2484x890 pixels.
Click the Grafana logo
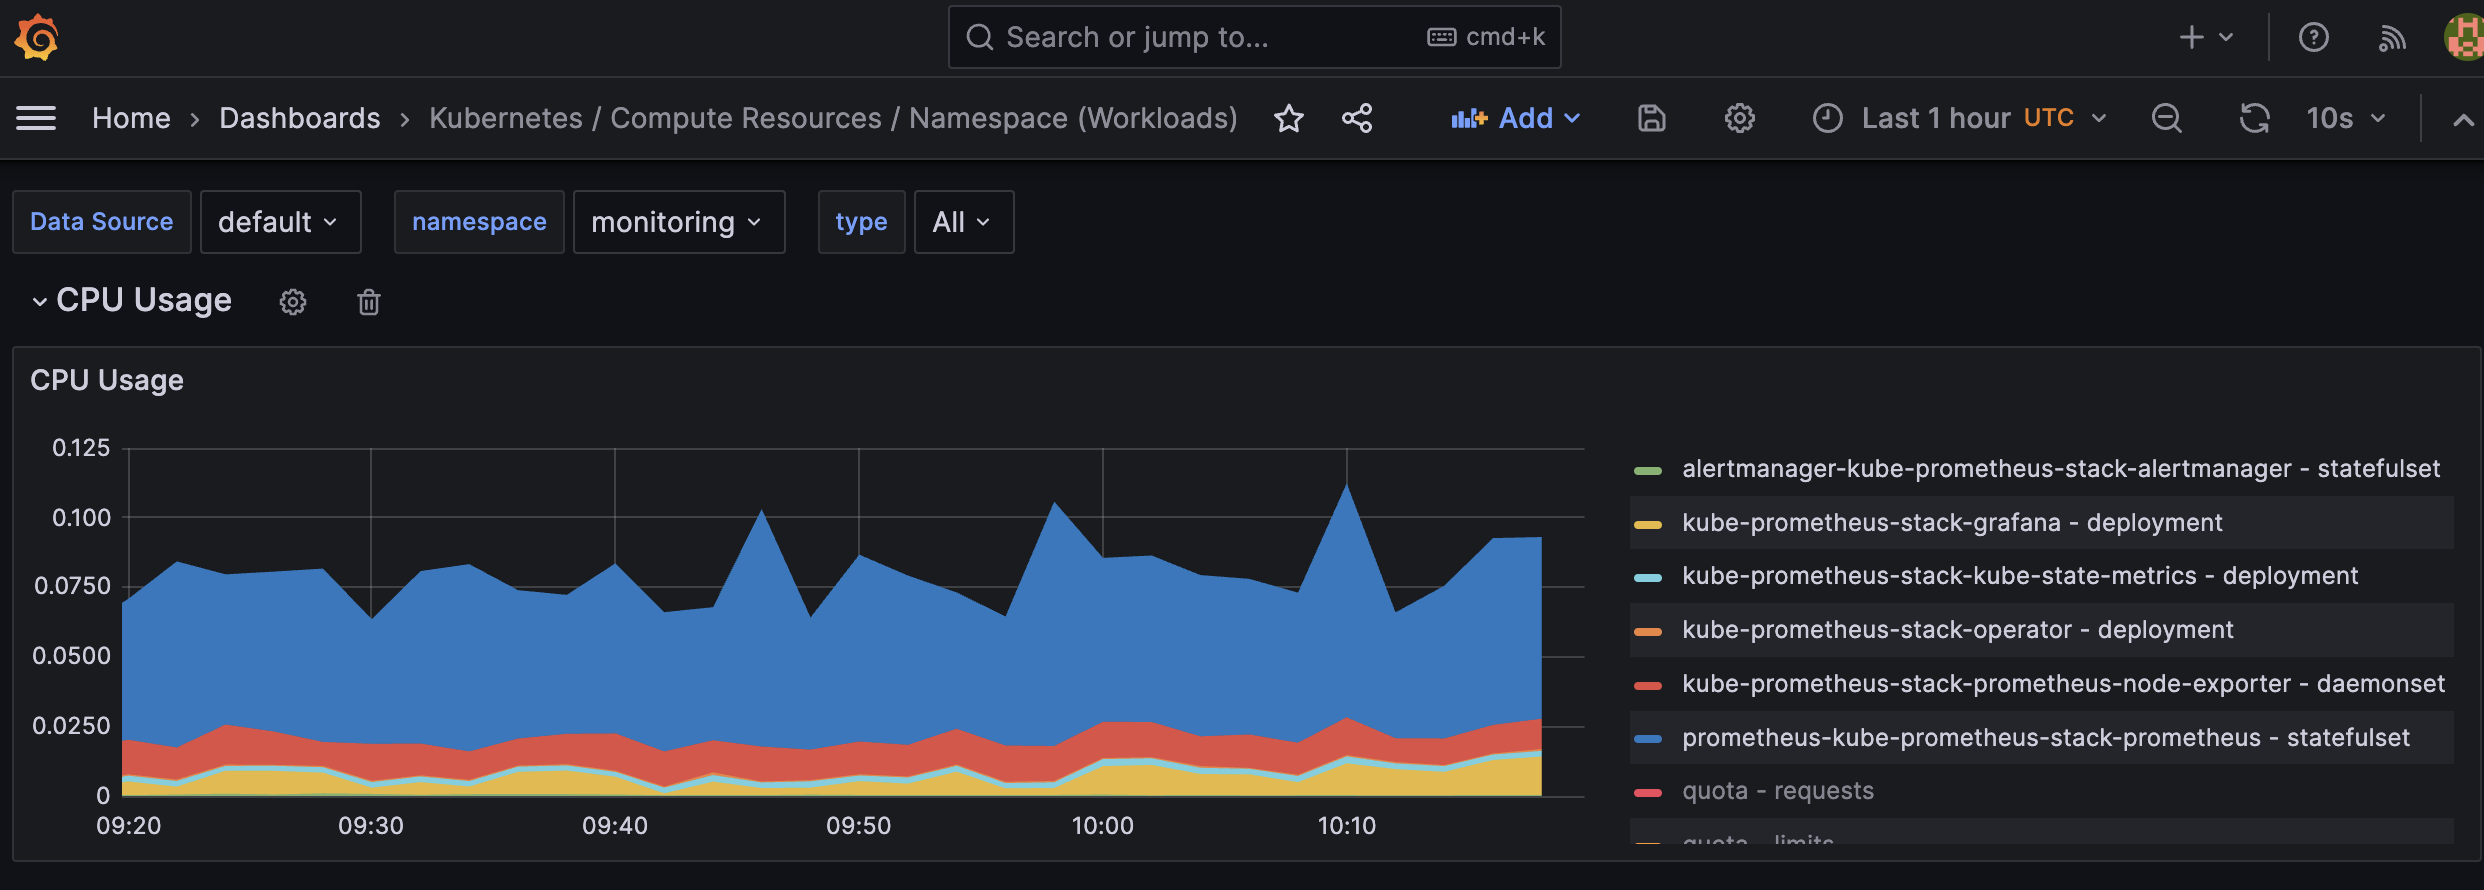pyautogui.click(x=37, y=38)
